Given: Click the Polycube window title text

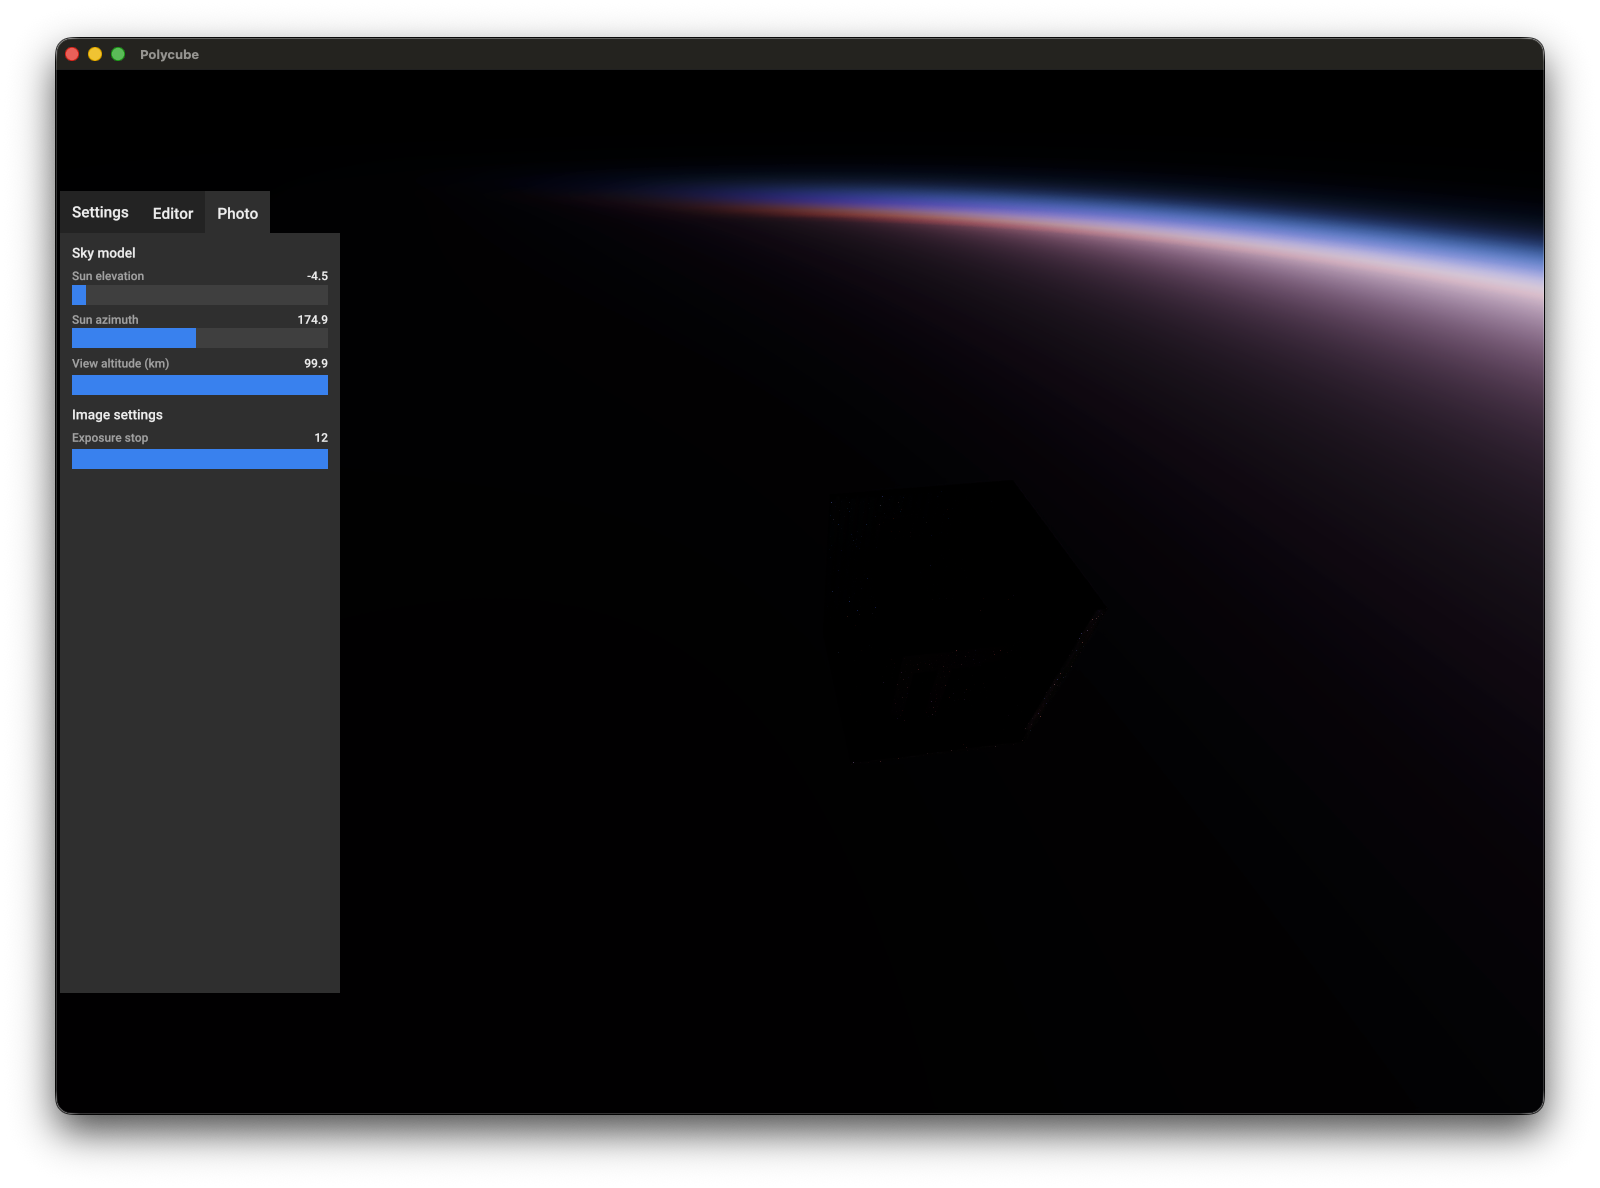Looking at the screenshot, I should pos(169,55).
